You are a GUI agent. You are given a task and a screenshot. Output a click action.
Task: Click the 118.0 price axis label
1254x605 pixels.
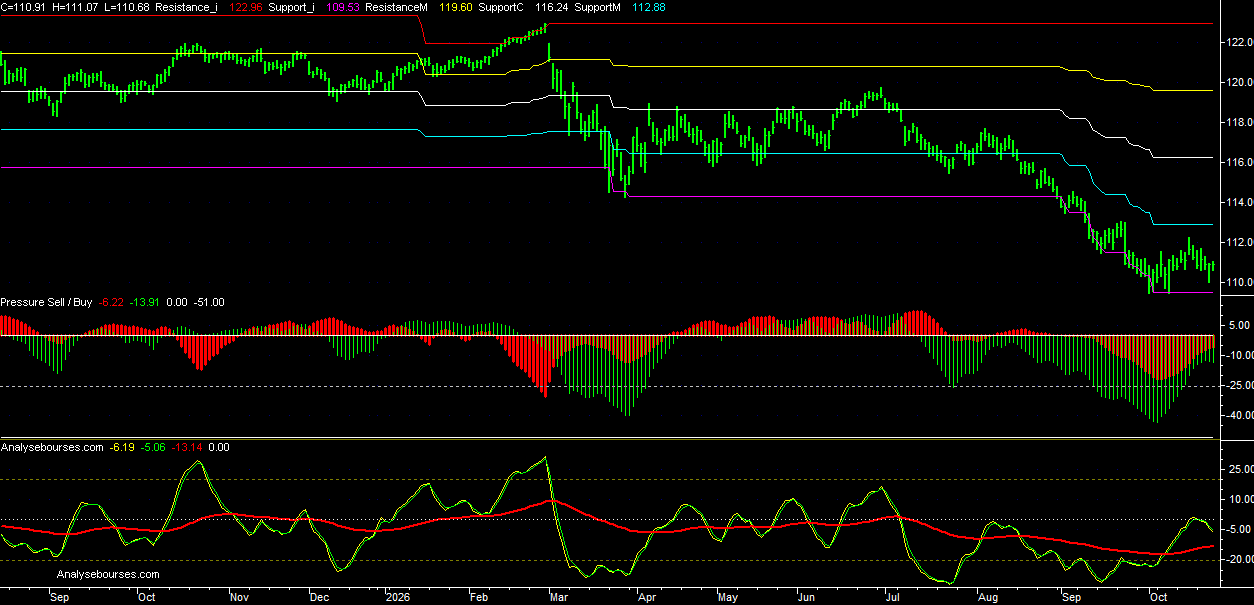click(x=1238, y=122)
